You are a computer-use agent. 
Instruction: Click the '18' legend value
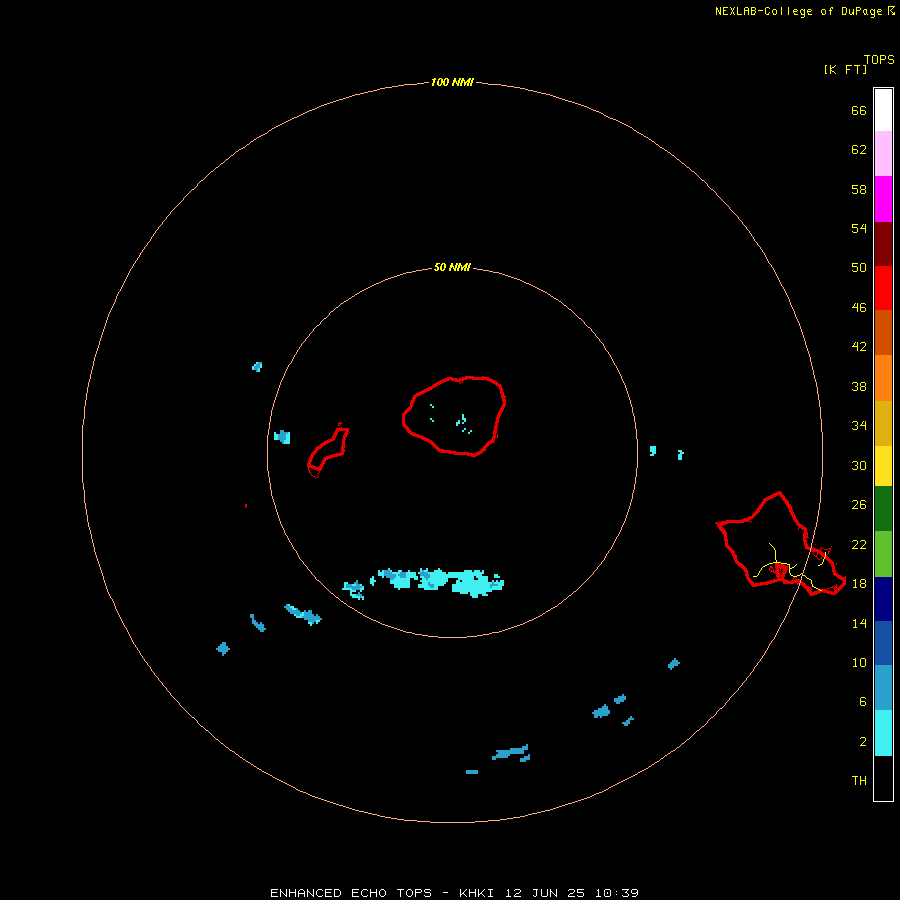click(859, 584)
